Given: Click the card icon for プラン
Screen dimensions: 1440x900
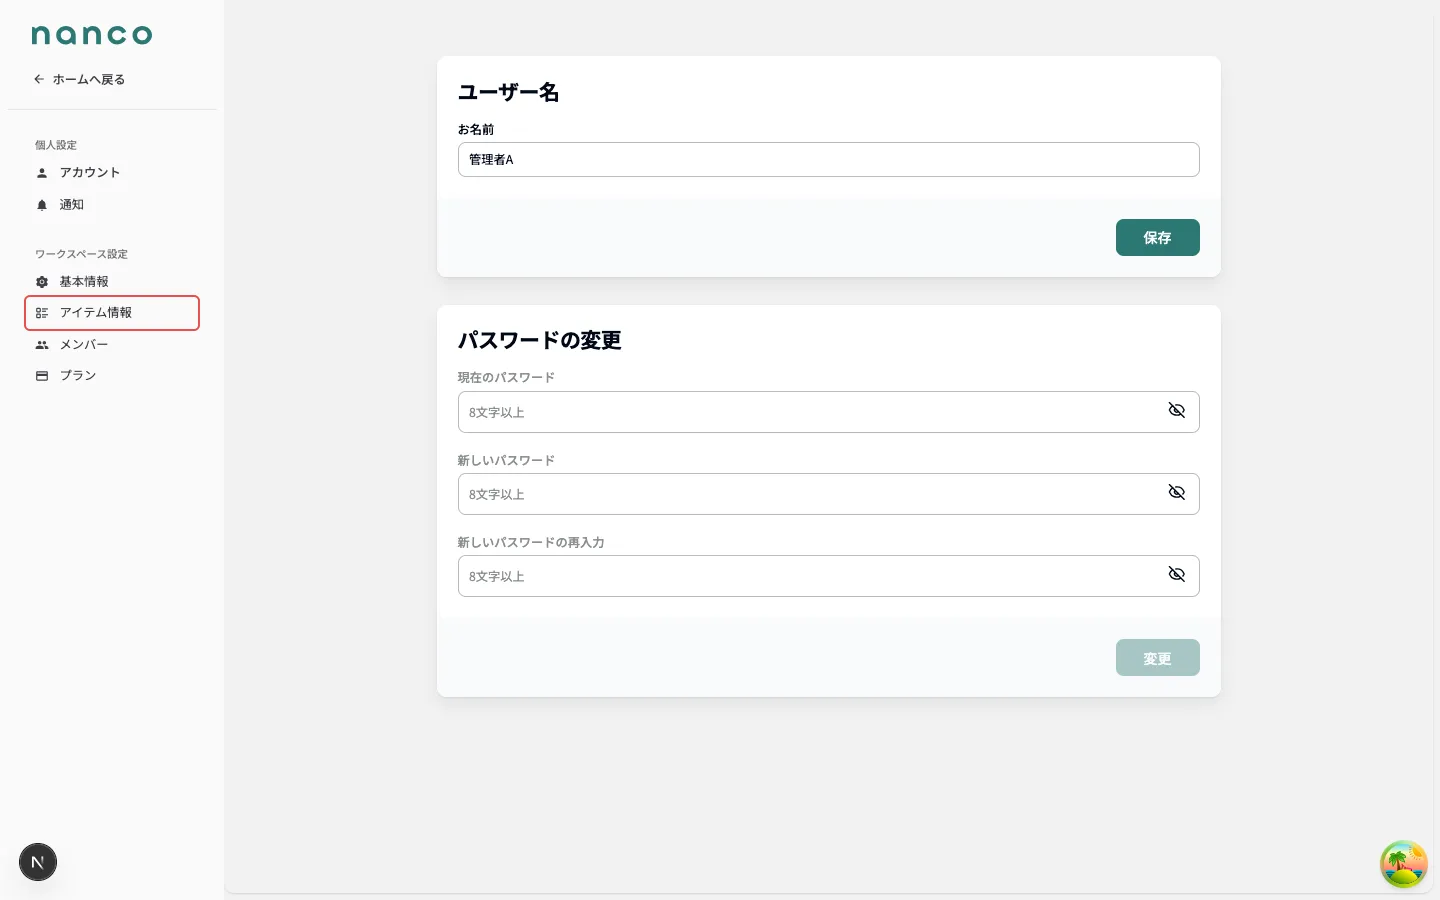Looking at the screenshot, I should (42, 376).
